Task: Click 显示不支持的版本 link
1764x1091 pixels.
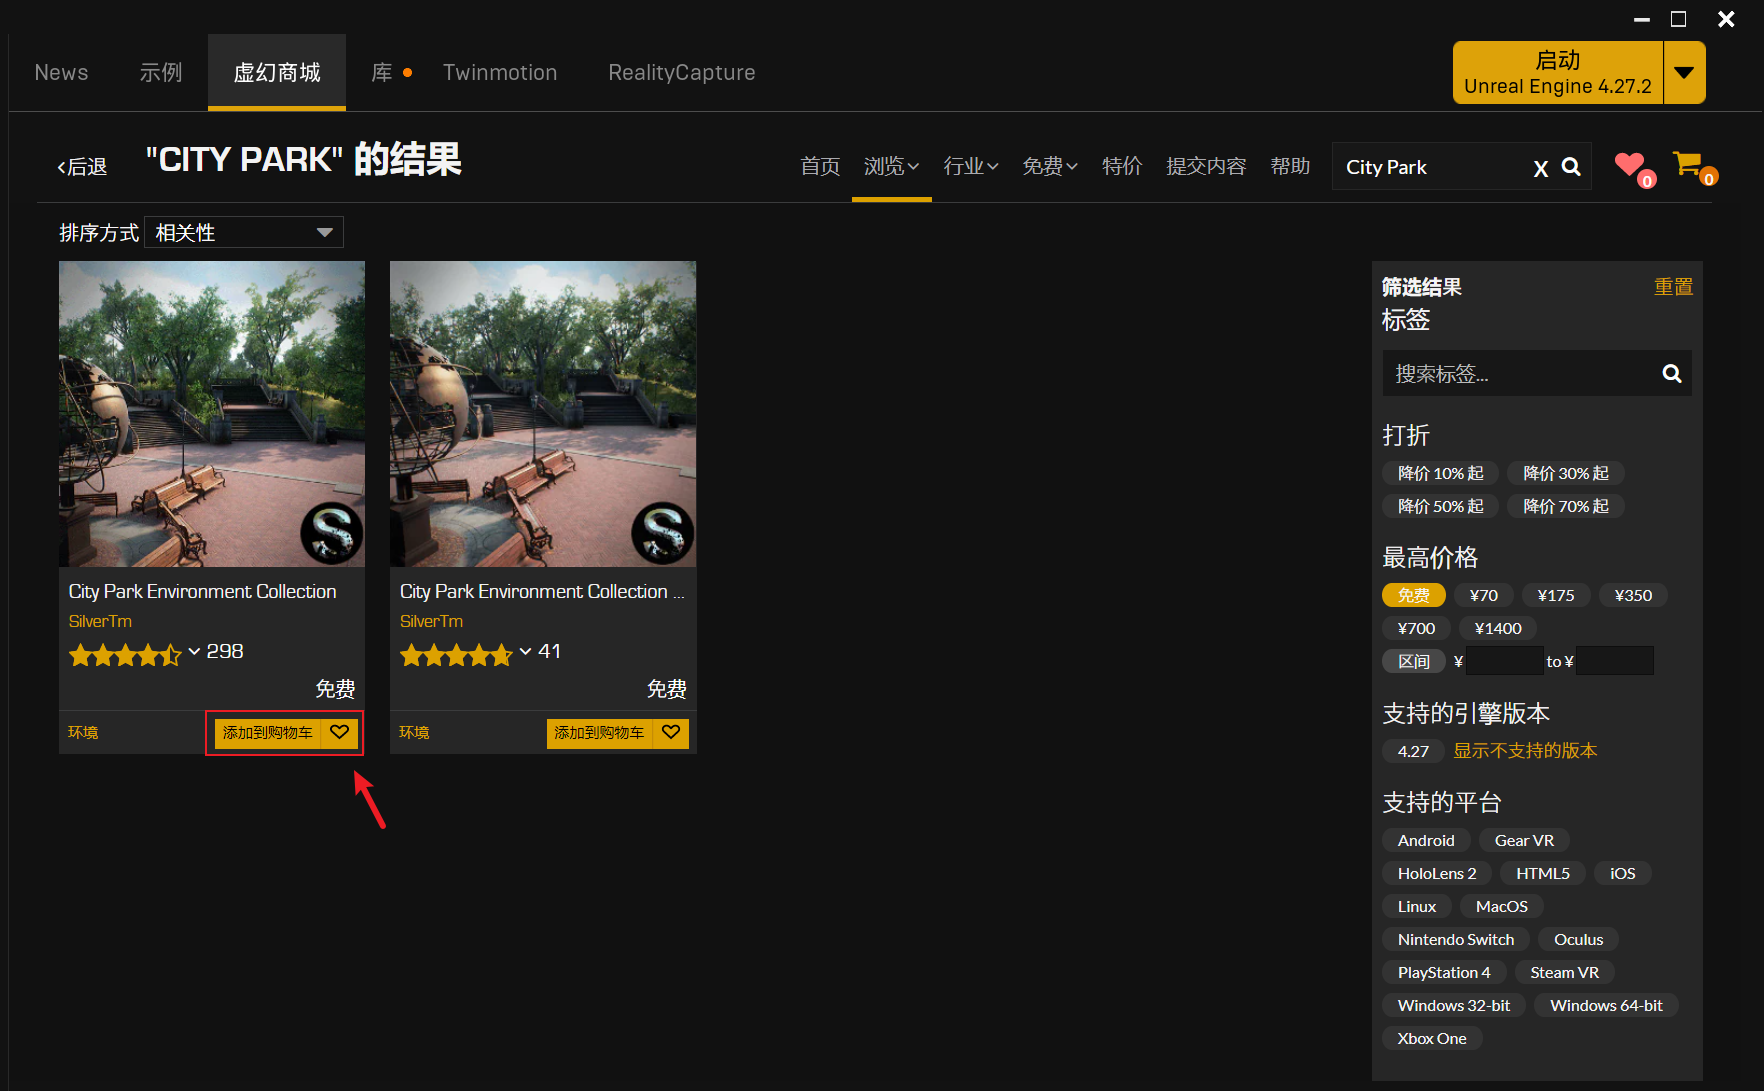Action: click(1525, 751)
